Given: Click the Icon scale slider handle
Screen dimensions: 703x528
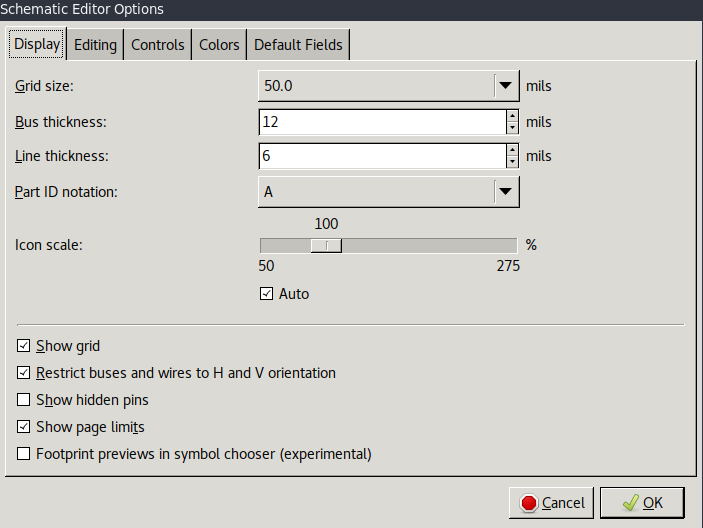Looking at the screenshot, I should click(x=326, y=246).
